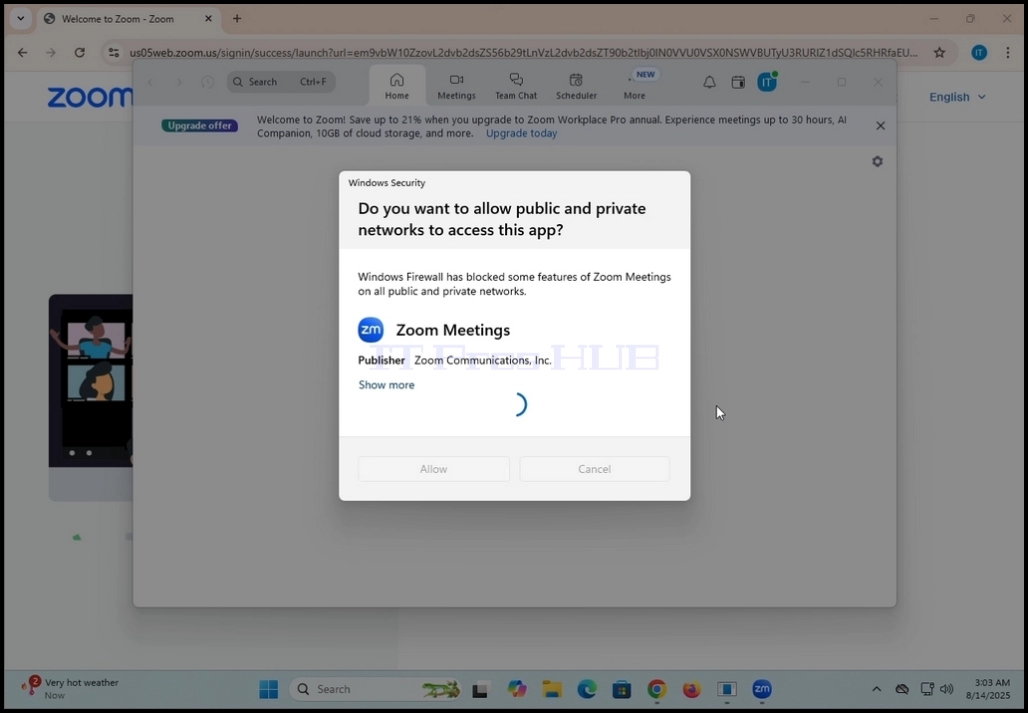Open Zoom notifications bell
Image resolution: width=1028 pixels, height=713 pixels.
[x=709, y=83]
